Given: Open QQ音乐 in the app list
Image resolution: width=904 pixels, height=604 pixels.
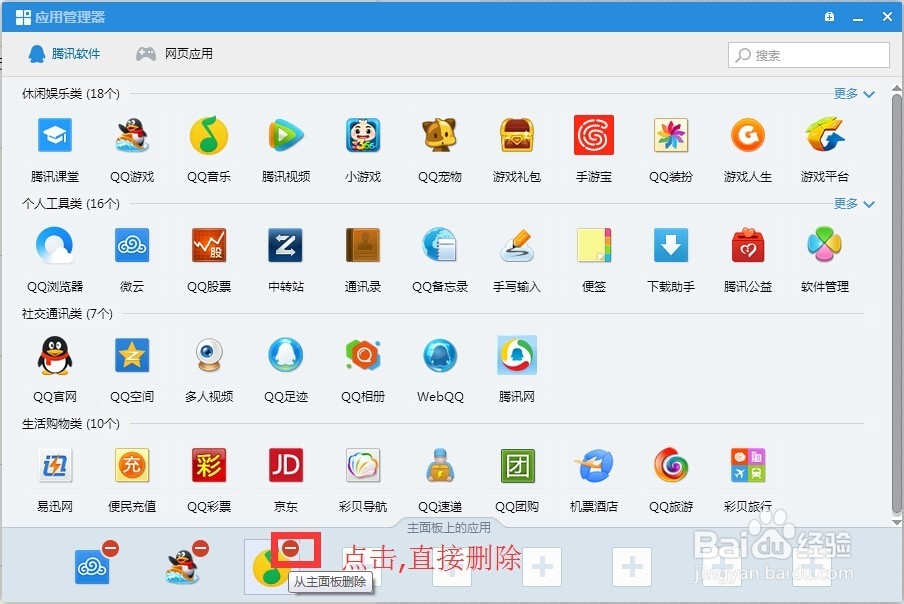Looking at the screenshot, I should point(209,135).
